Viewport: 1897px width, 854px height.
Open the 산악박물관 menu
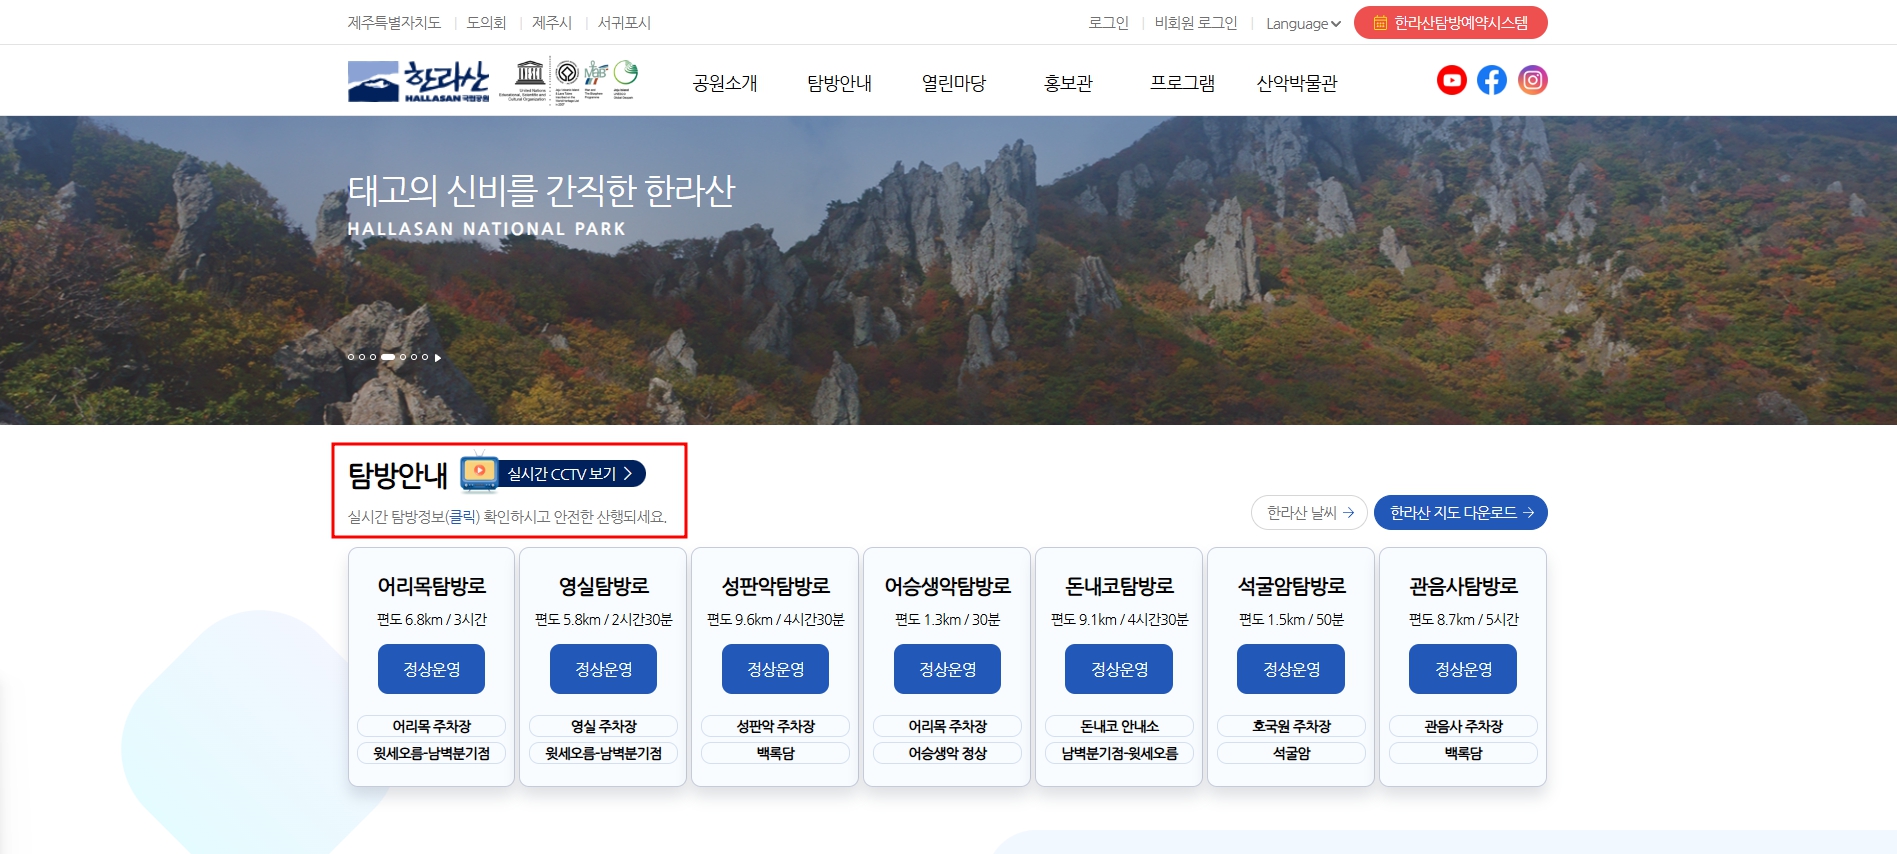tap(1296, 83)
